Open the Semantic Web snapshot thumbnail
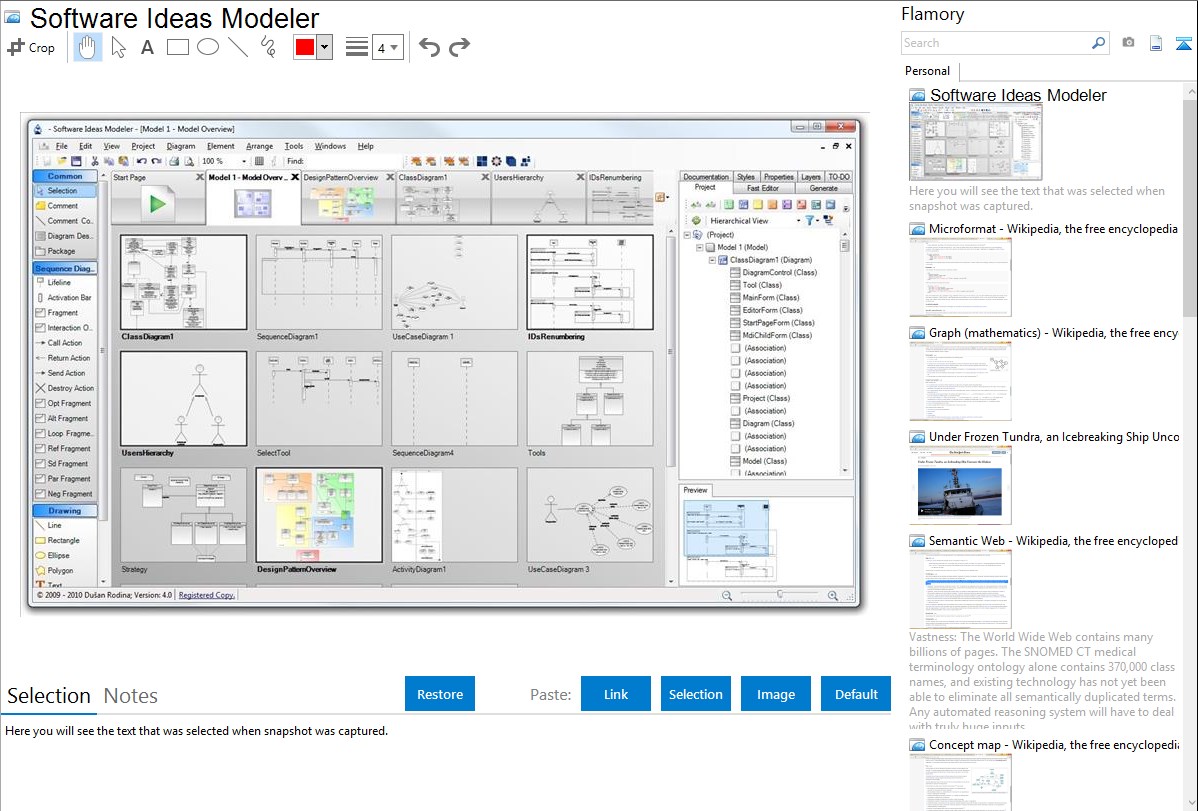The height and width of the screenshot is (811, 1198). click(960, 589)
